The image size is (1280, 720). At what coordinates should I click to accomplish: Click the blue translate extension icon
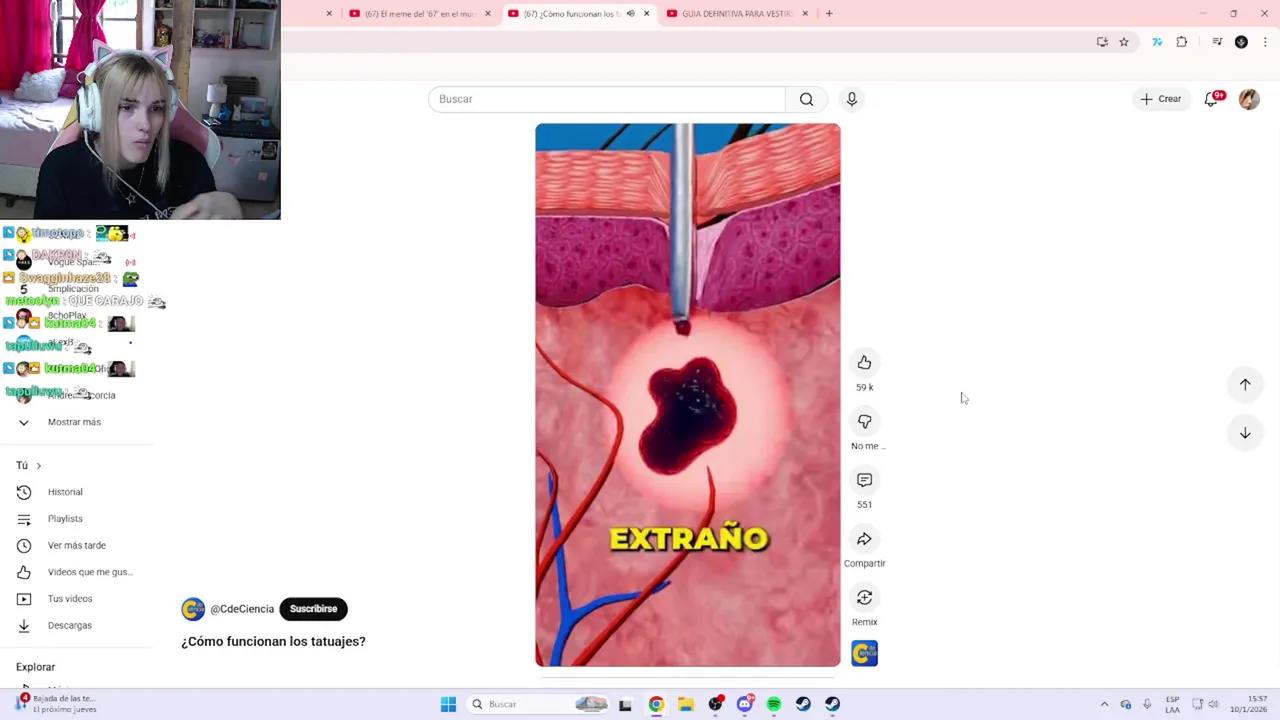[1157, 42]
